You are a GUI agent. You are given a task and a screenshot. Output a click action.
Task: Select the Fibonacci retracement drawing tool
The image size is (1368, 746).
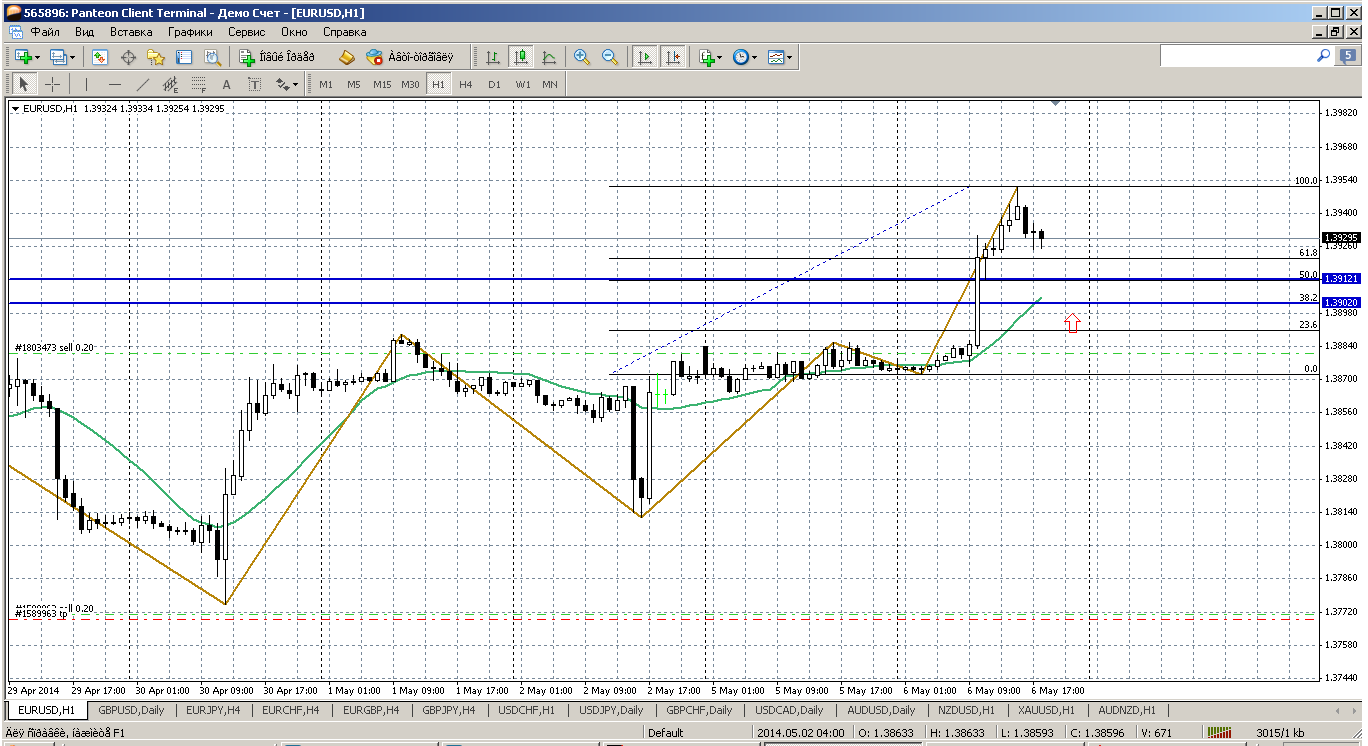click(199, 84)
